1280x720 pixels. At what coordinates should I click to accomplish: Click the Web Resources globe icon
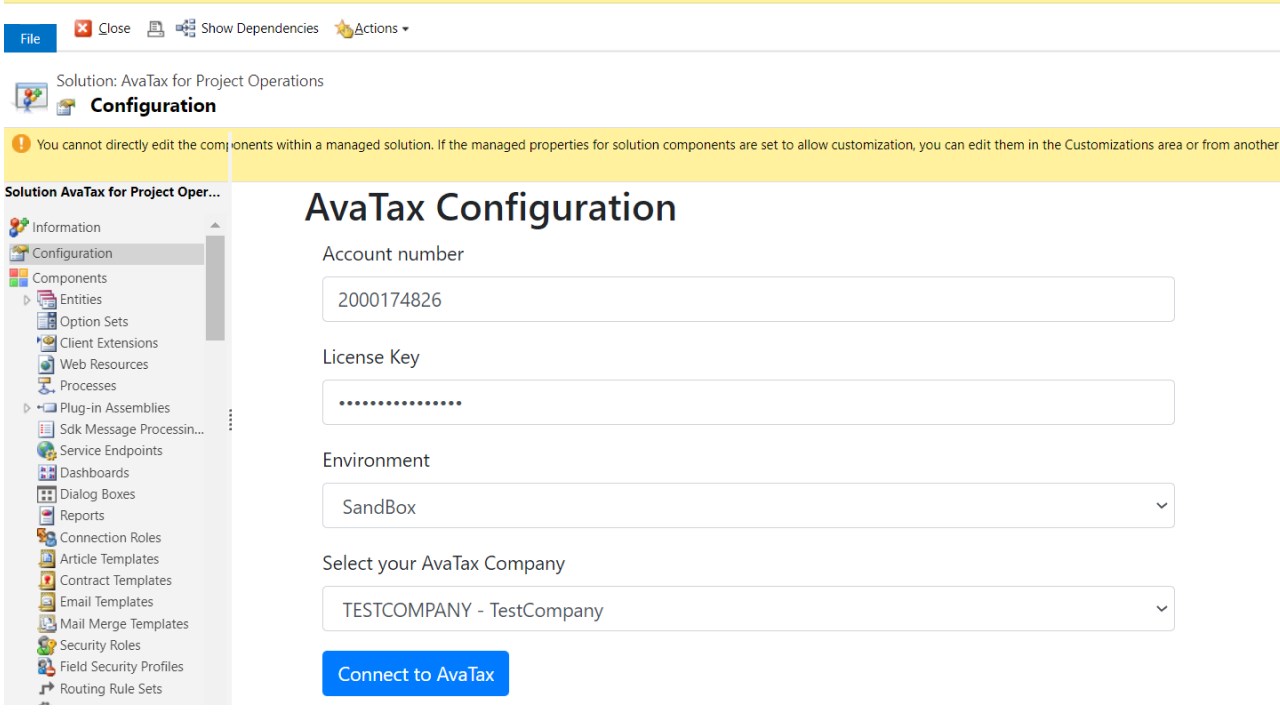46,364
